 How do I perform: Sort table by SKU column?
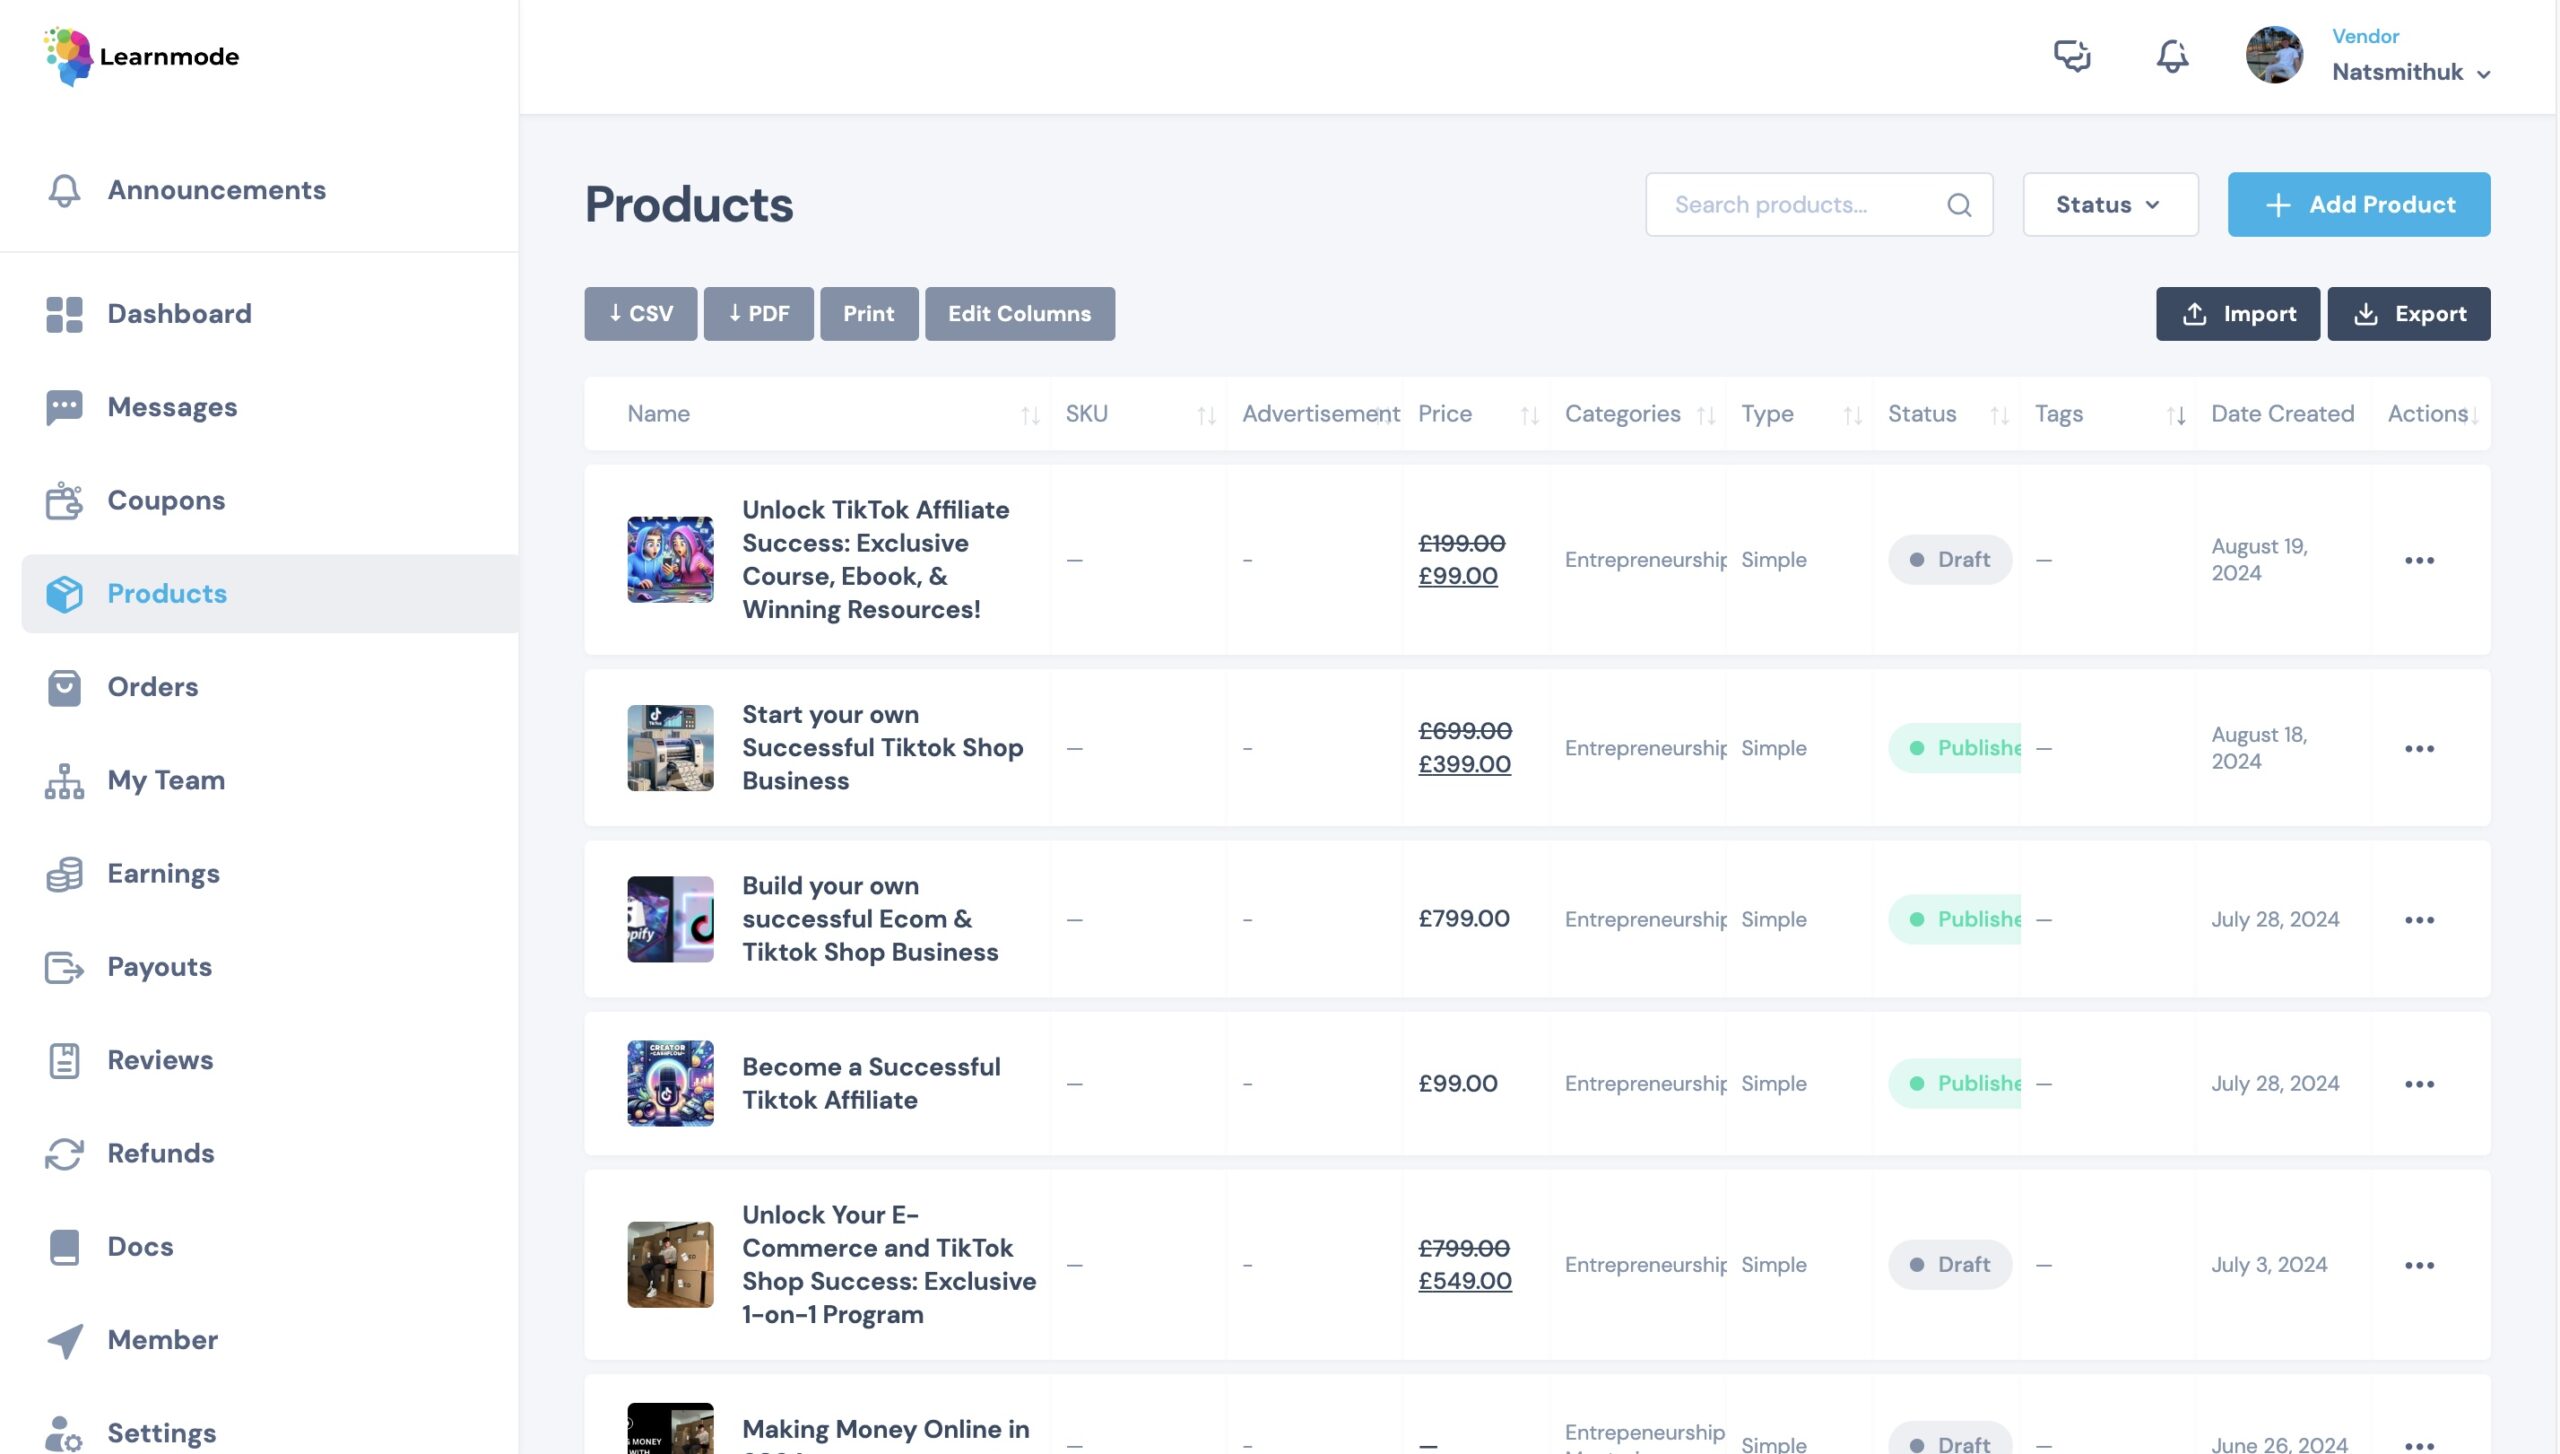pos(1206,415)
